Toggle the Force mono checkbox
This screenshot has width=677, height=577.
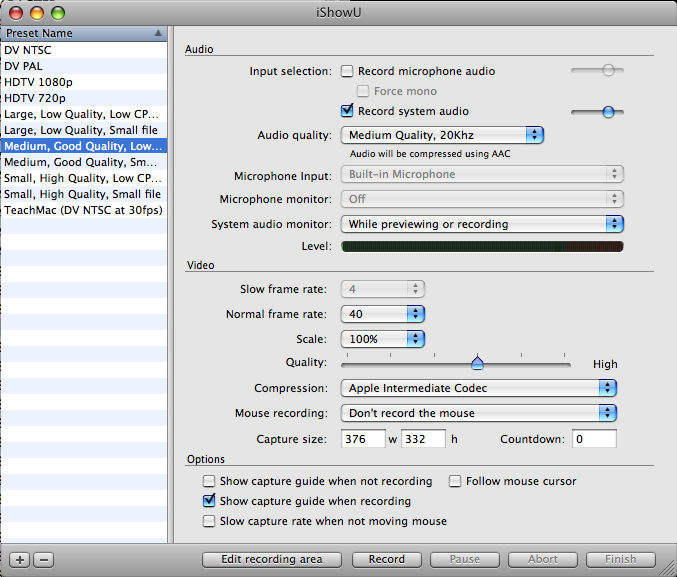point(363,91)
